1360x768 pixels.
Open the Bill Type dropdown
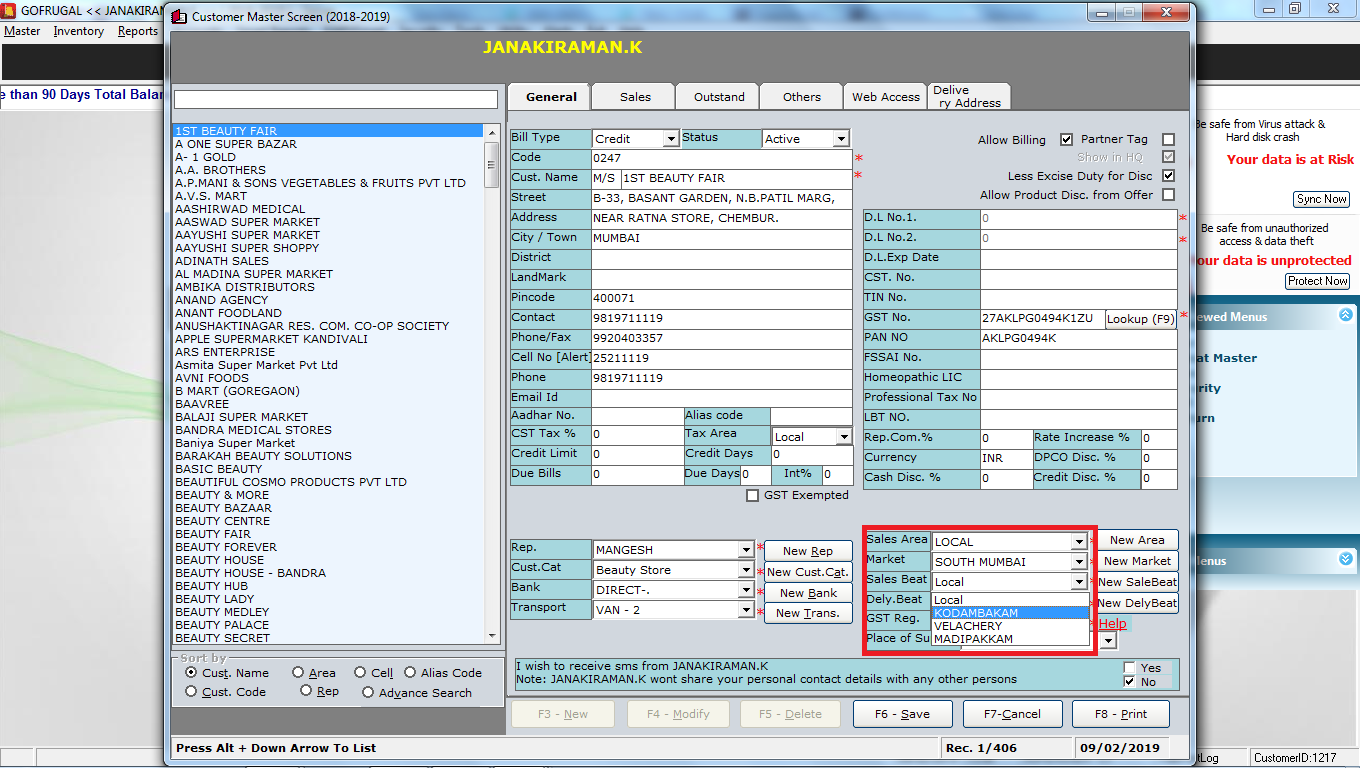click(669, 139)
